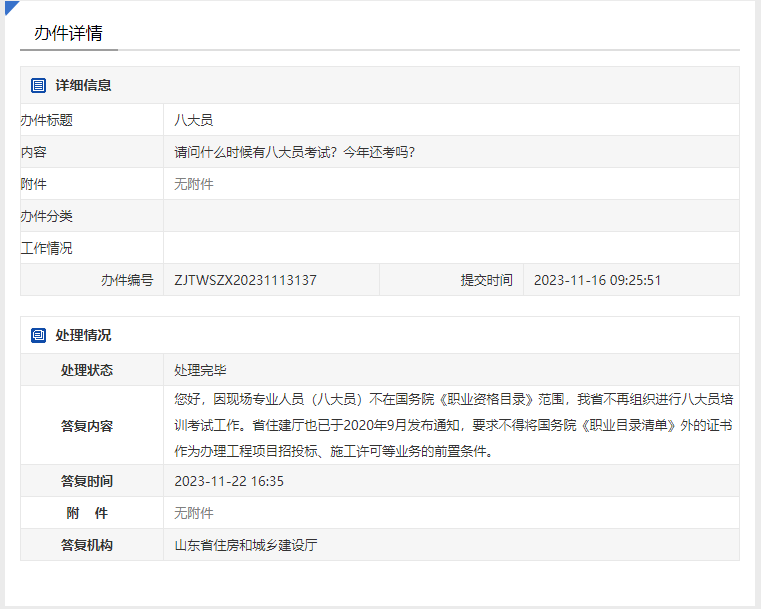Click the empty 办件分类 value cell
This screenshot has width=761, height=609.
point(450,216)
